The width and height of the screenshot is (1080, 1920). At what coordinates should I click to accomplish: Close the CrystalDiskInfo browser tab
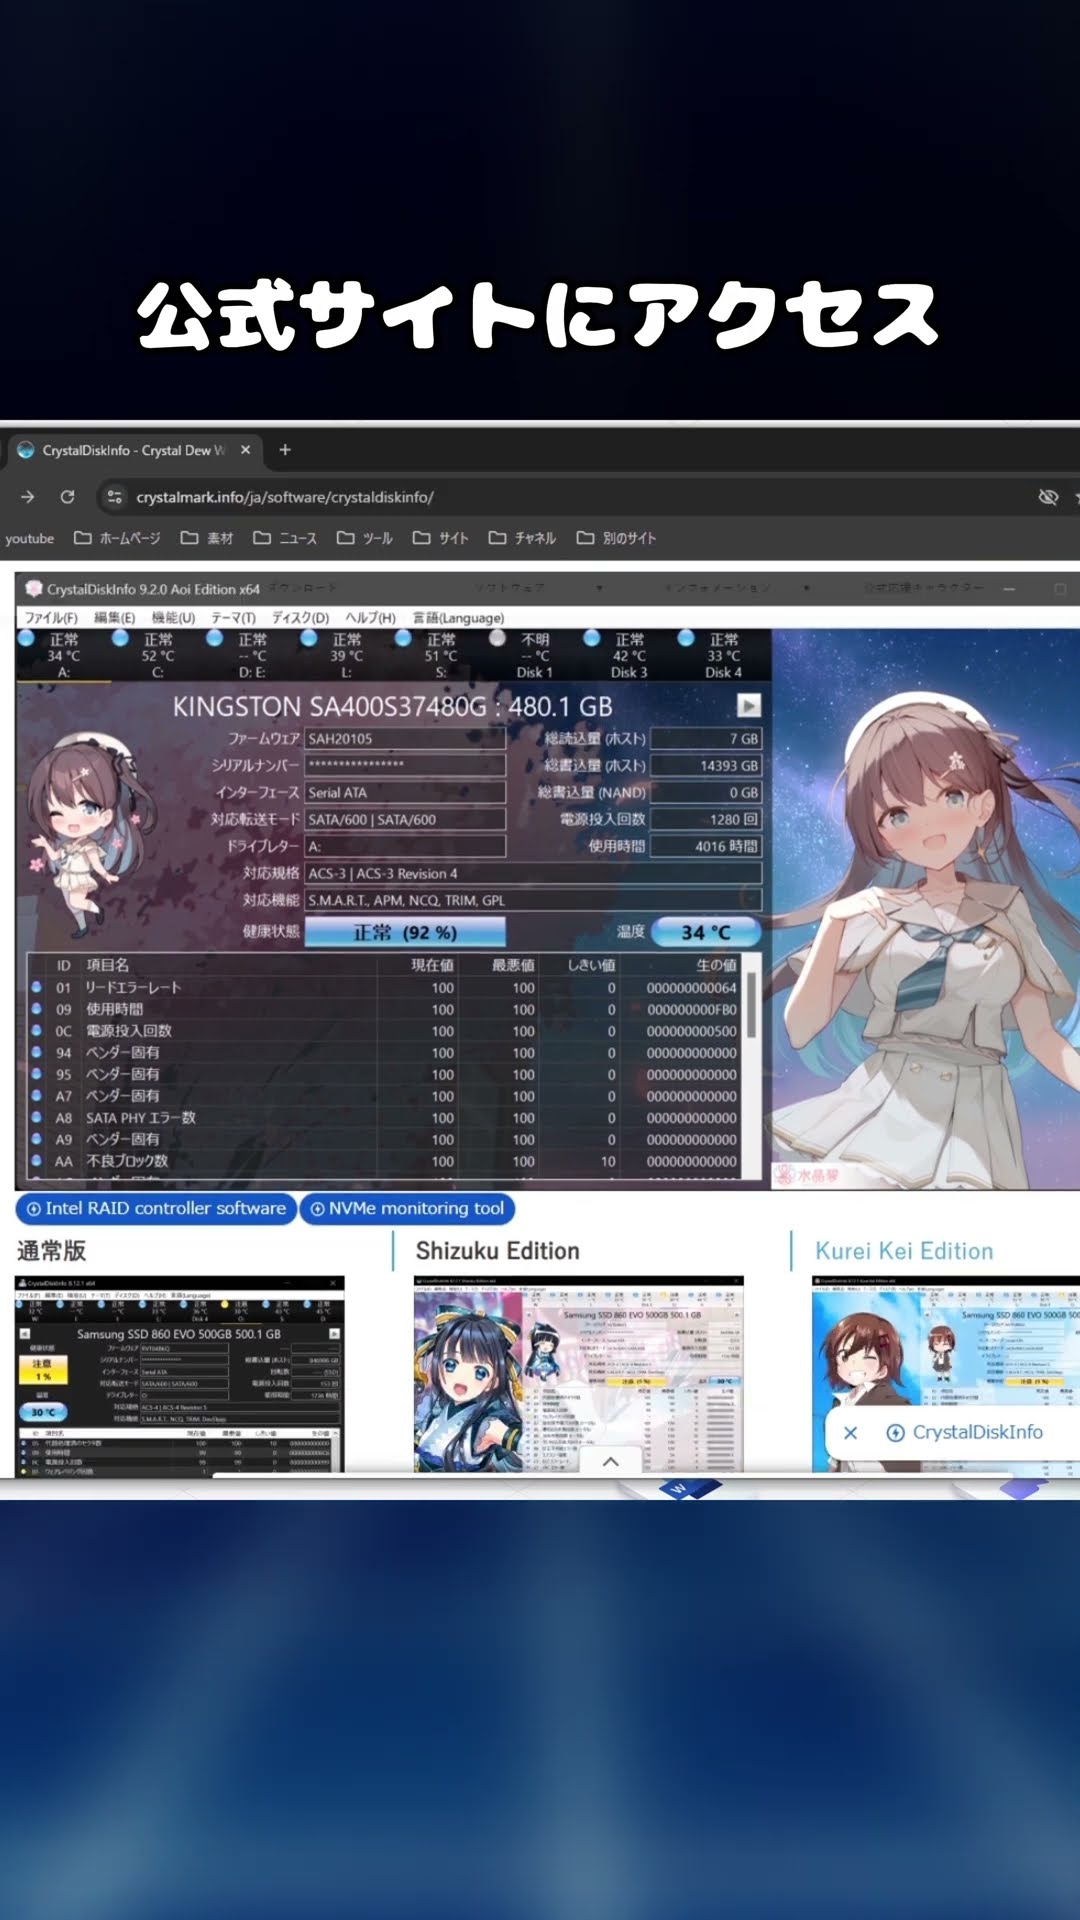coord(245,450)
